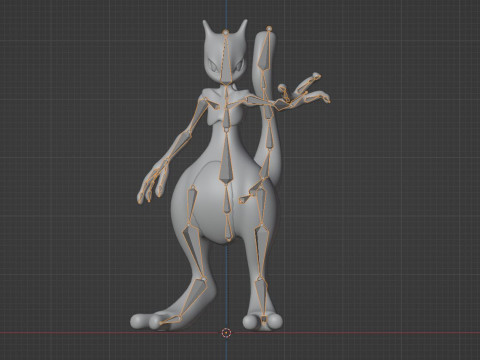Click the 3D cursor at the world origin

[226, 332]
